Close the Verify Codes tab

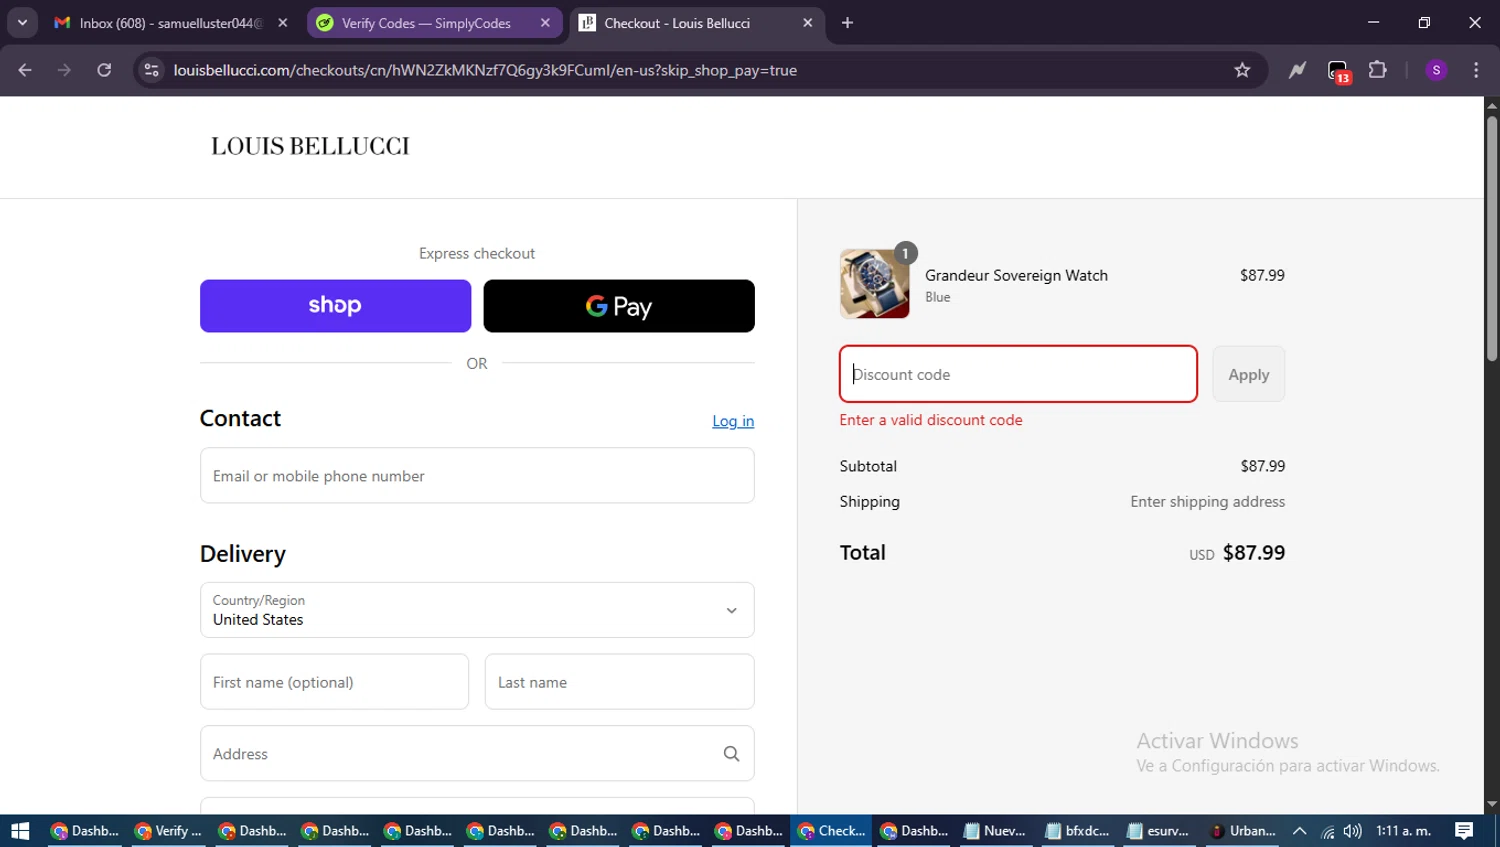tap(545, 22)
